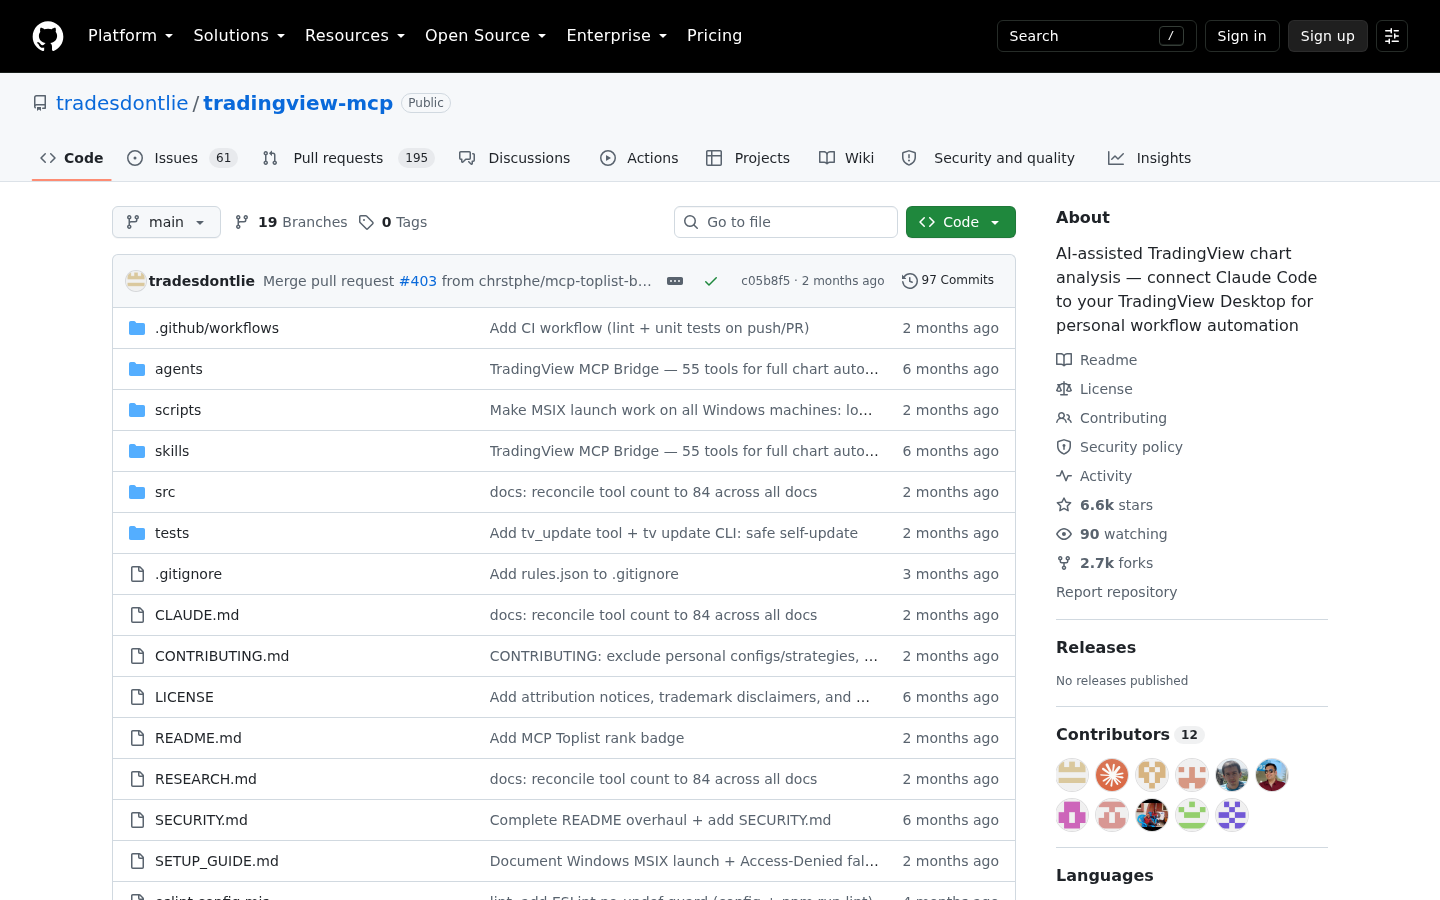Click the Sign up button
The image size is (1440, 900).
point(1328,36)
